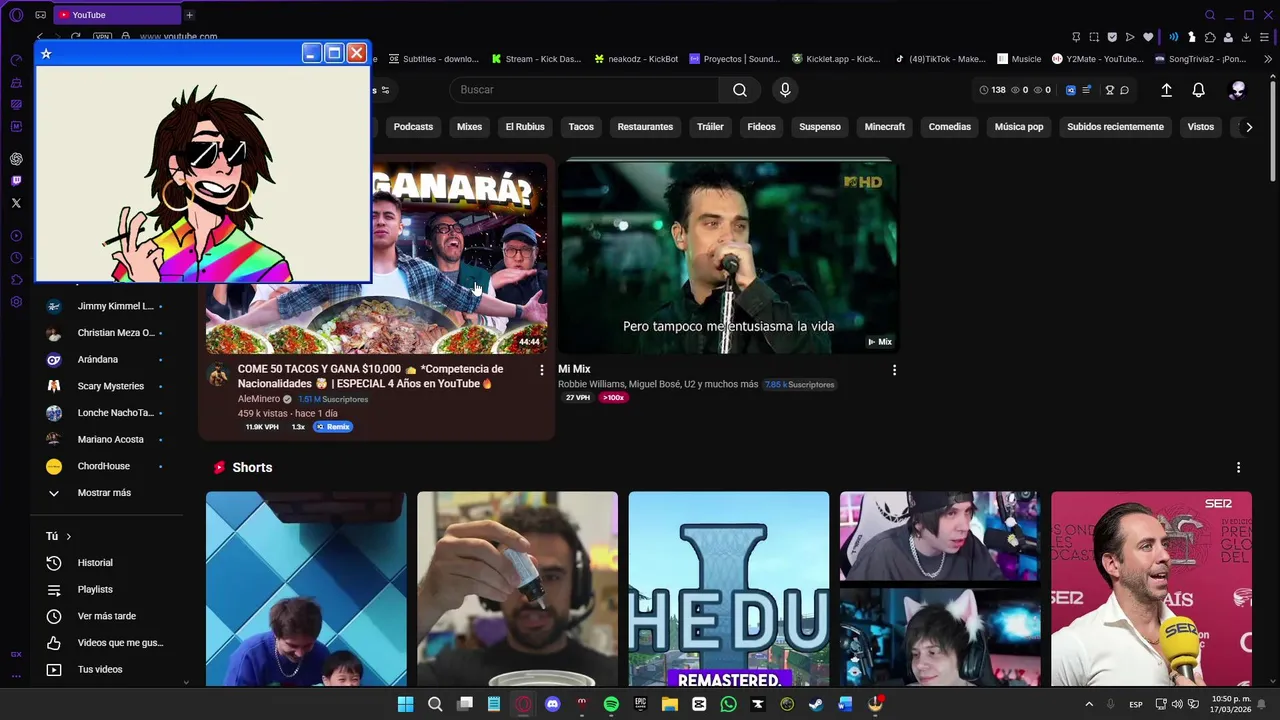The height and width of the screenshot is (720, 1280).
Task: Show hidden bookmarks with double chevron
Action: click(1268, 59)
